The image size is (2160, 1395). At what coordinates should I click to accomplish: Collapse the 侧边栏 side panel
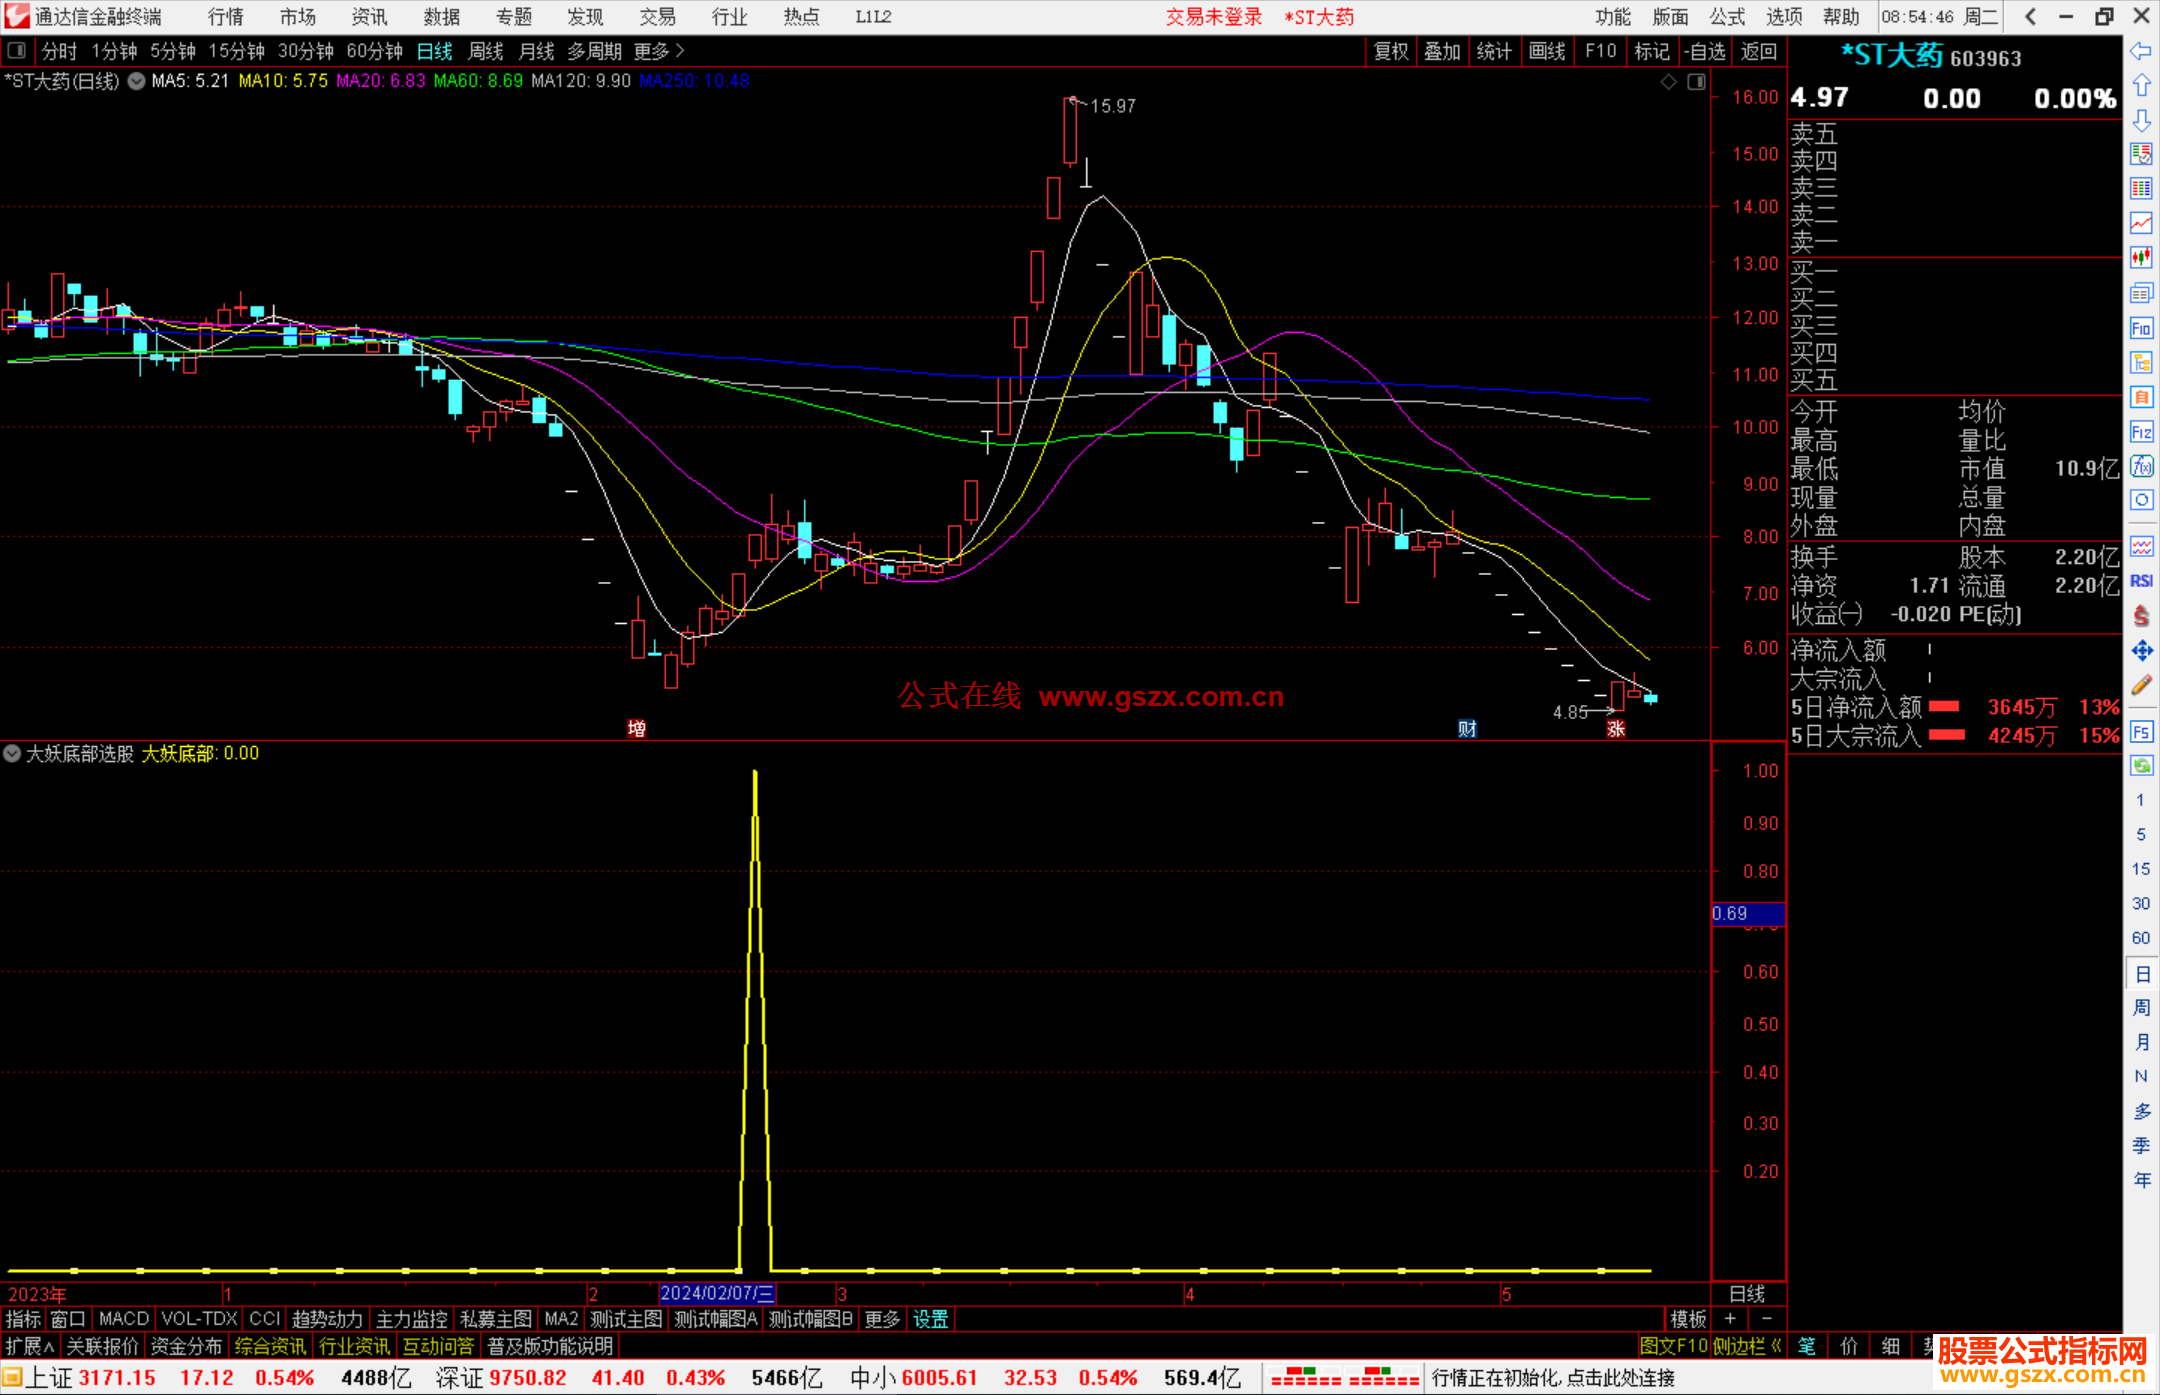pos(1747,1346)
